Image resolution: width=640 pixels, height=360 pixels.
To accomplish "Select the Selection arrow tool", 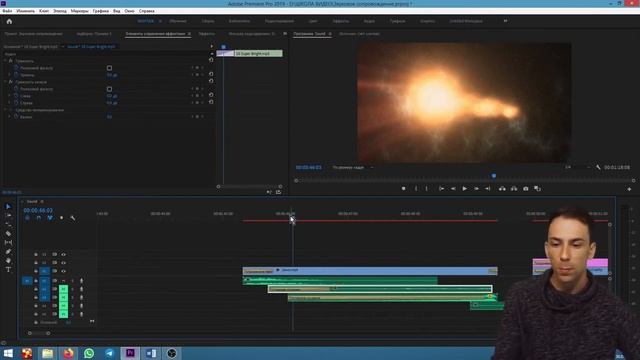I will click(8, 207).
